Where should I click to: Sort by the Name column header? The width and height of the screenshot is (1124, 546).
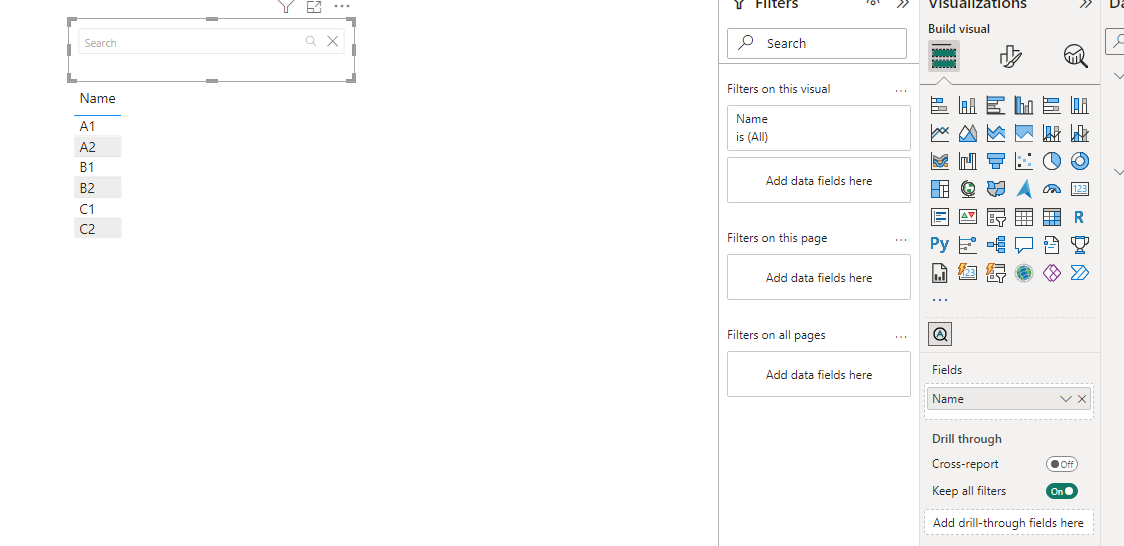point(97,99)
